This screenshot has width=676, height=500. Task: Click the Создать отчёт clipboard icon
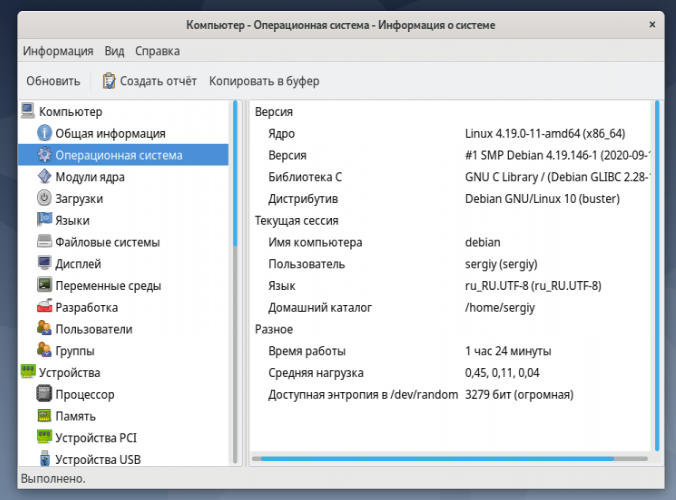[110, 81]
